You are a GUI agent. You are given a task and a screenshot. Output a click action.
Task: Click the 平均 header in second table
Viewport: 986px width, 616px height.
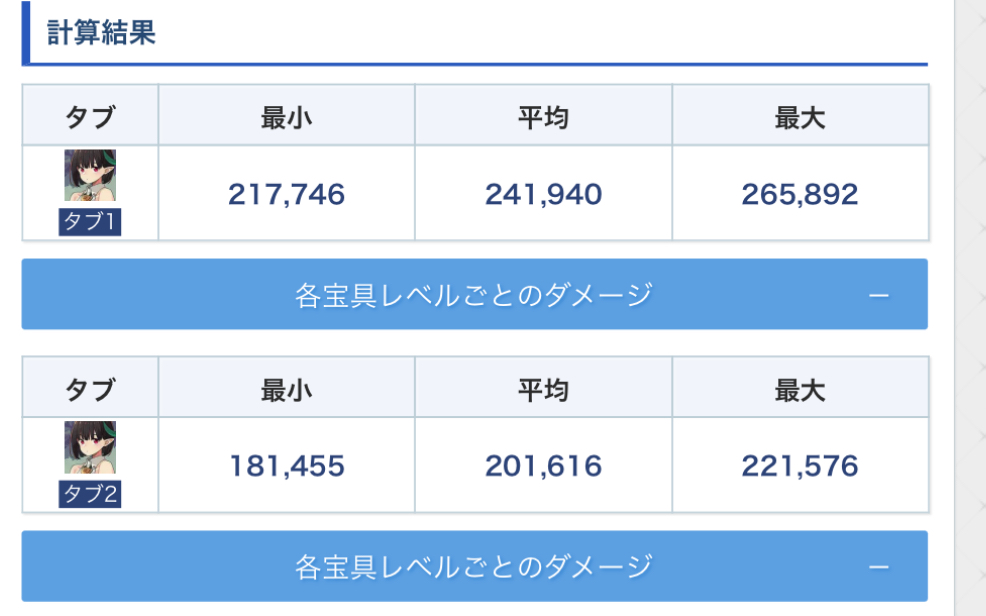coord(543,389)
